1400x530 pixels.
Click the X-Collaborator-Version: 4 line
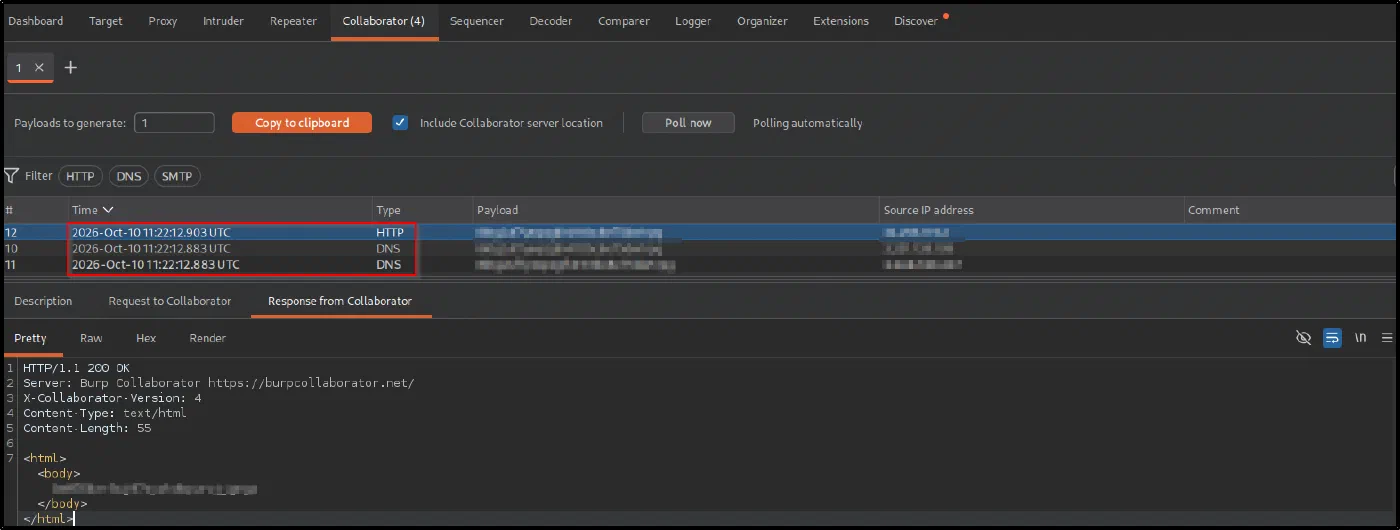tap(112, 398)
